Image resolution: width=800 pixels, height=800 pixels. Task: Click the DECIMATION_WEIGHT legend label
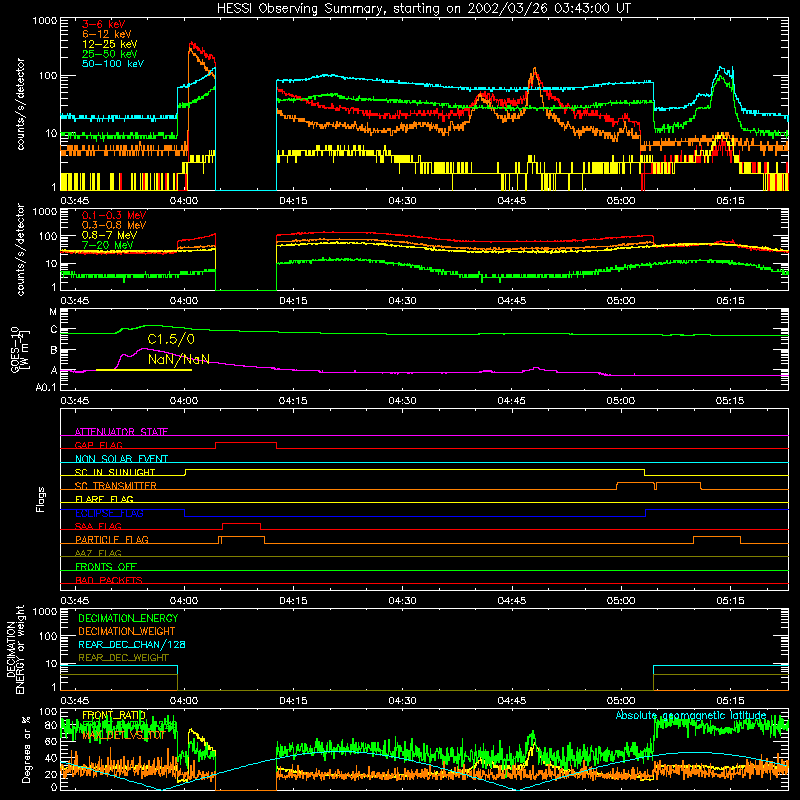[x=127, y=631]
